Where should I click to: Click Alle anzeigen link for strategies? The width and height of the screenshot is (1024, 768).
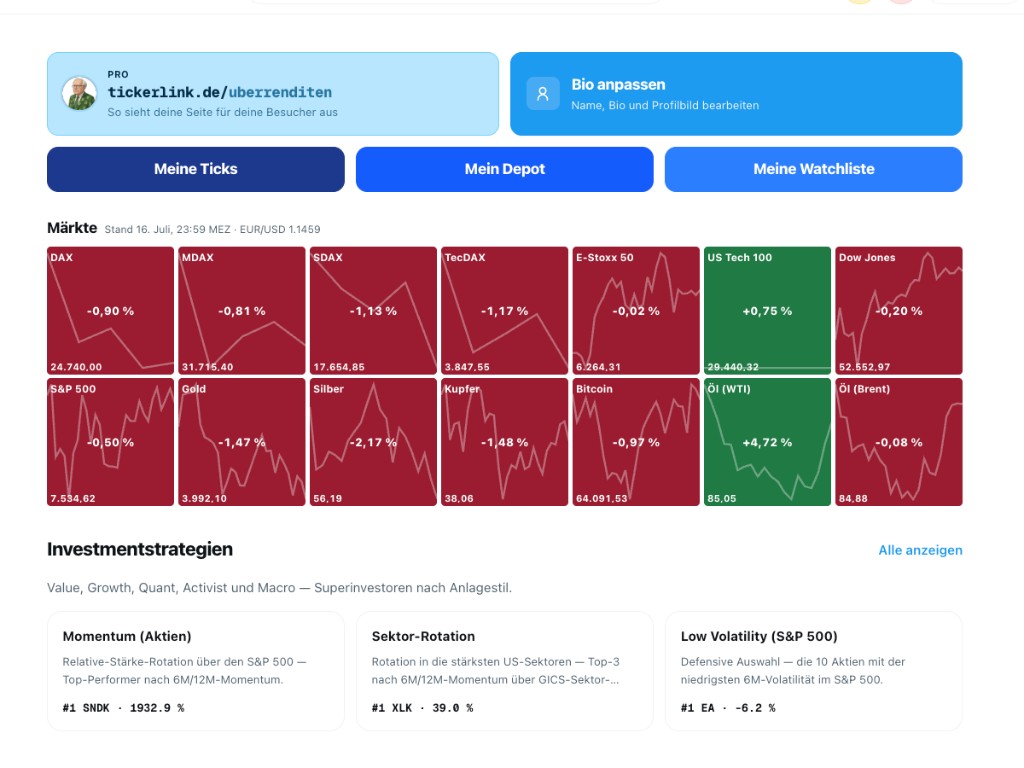point(920,550)
